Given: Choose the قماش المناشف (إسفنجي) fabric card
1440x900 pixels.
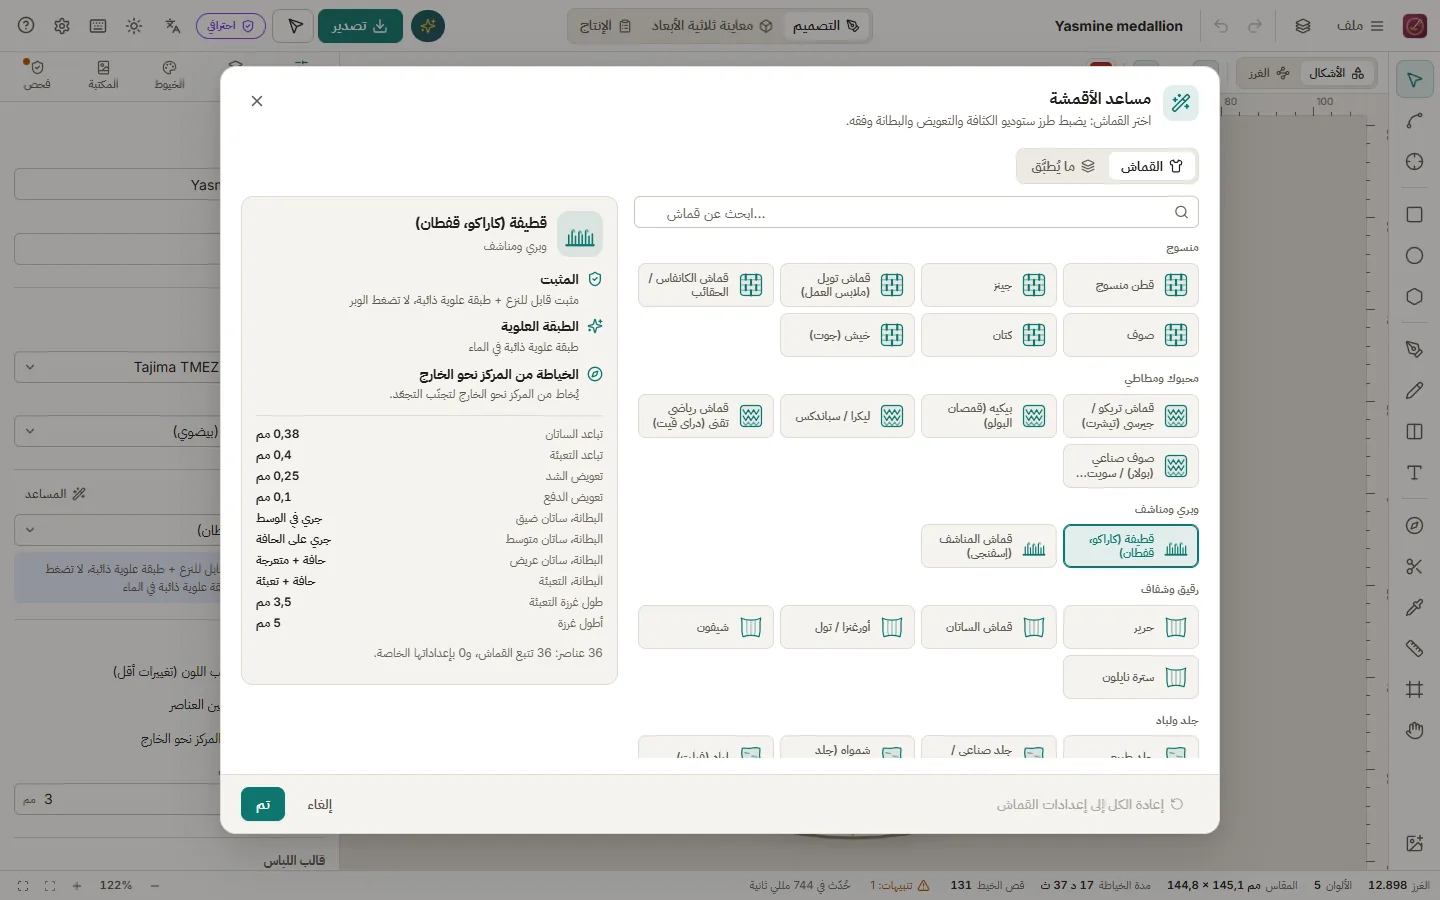Looking at the screenshot, I should coord(988,546).
